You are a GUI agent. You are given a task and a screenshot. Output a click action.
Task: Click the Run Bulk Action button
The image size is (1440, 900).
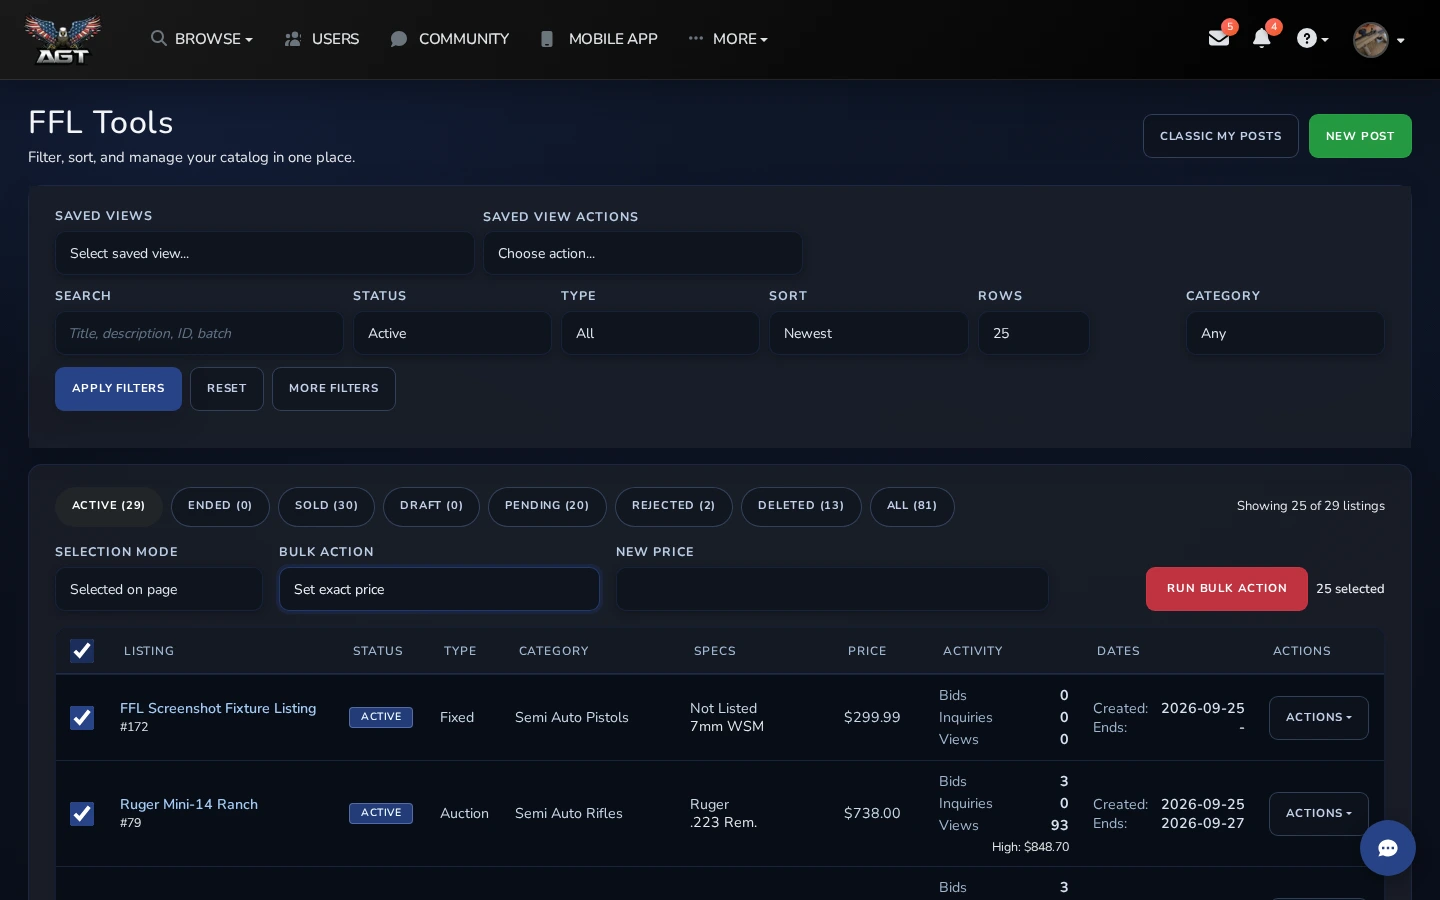pyautogui.click(x=1227, y=589)
